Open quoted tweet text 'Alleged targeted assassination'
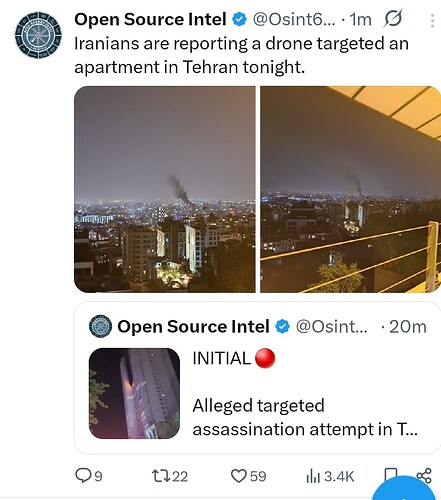The image size is (441, 500). [305, 417]
